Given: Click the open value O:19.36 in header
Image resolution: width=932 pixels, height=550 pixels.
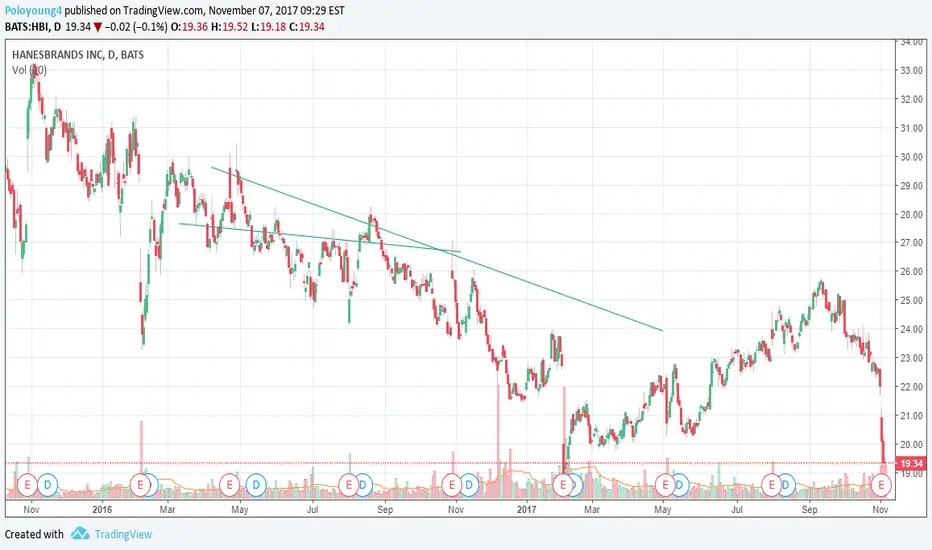Looking at the screenshot, I should click(190, 27).
